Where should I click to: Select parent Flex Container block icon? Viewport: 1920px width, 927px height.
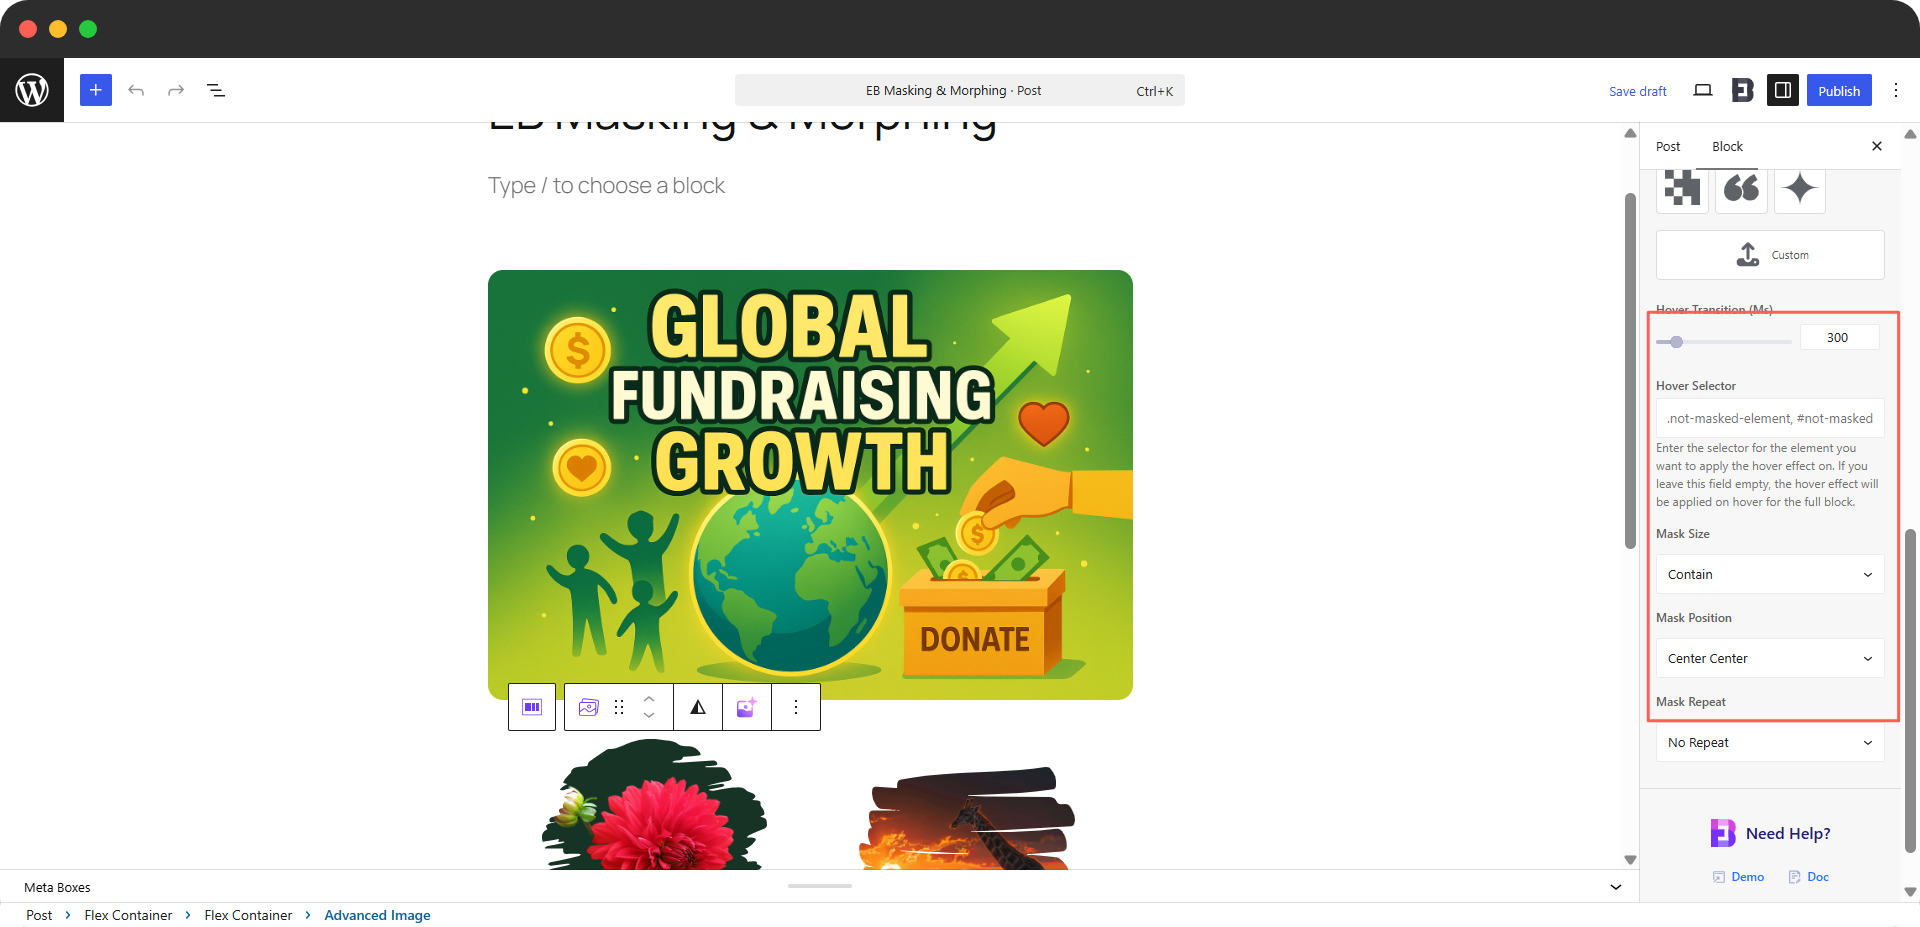532,707
